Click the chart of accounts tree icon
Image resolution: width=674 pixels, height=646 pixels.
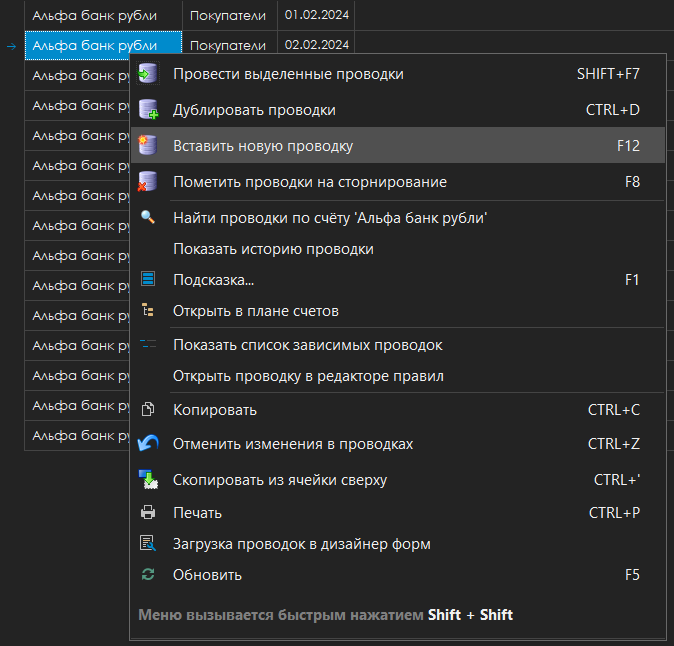148,310
